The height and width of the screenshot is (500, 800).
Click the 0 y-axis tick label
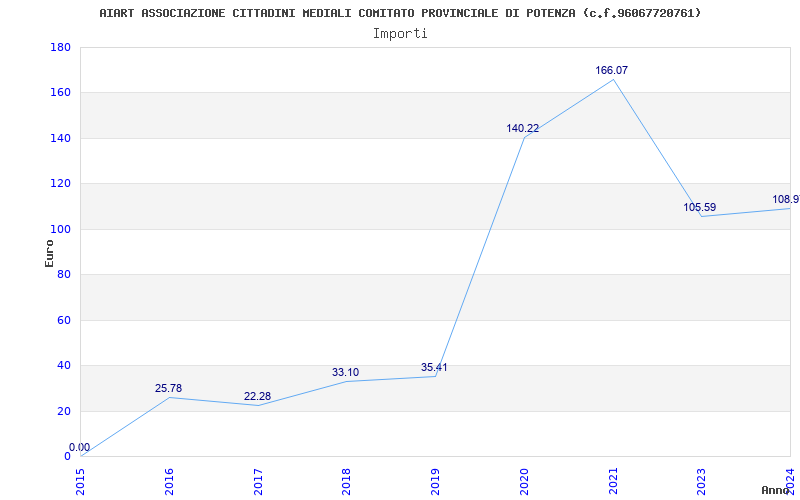67,456
